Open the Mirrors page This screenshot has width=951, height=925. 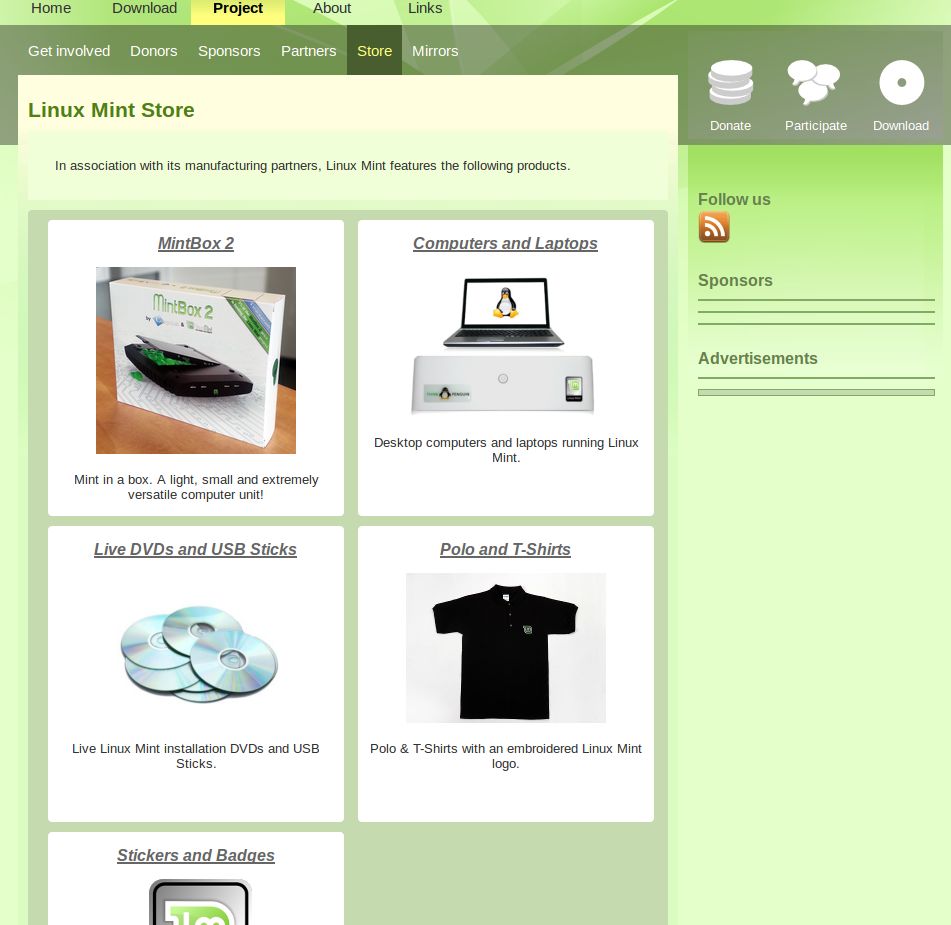(x=435, y=51)
